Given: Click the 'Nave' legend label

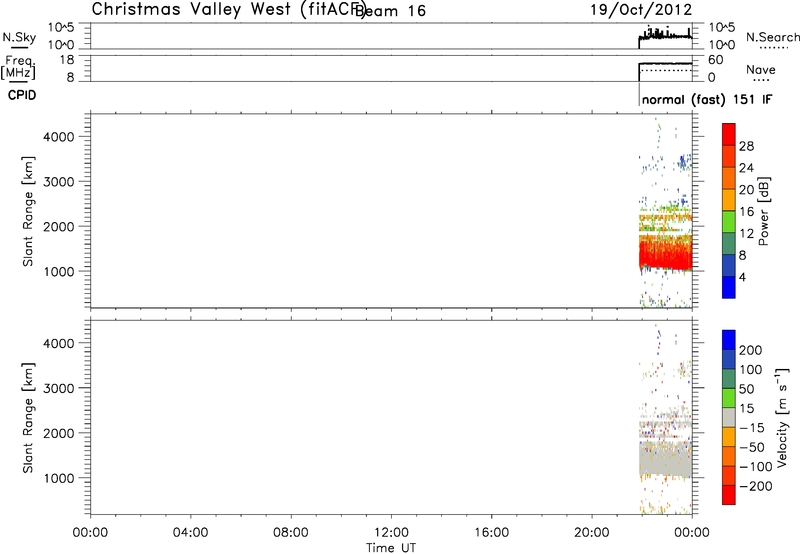Looking at the screenshot, I should (x=761, y=69).
